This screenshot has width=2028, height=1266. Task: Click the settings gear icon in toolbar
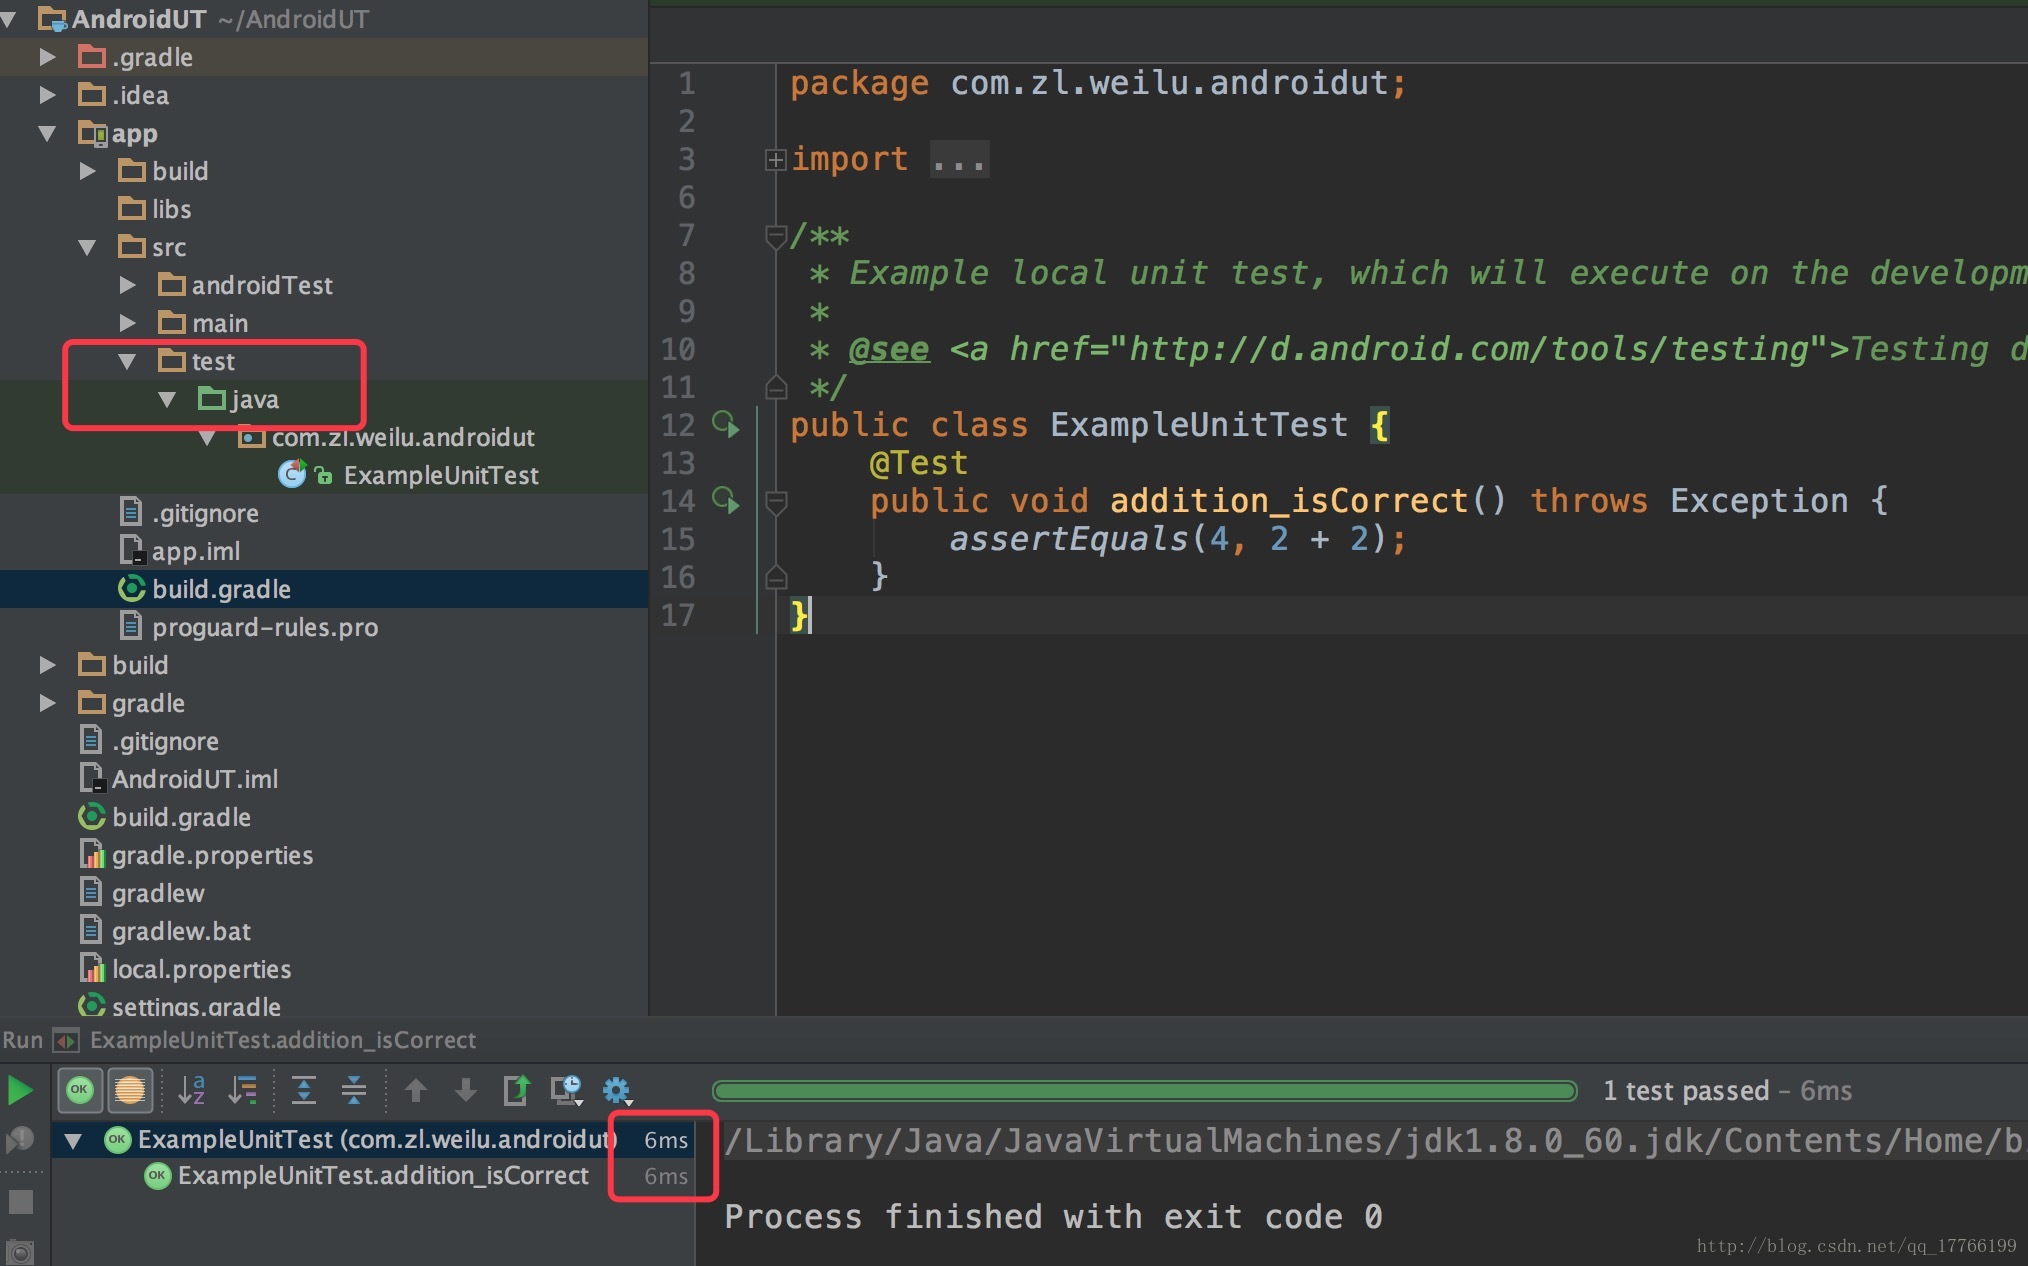pyautogui.click(x=618, y=1088)
